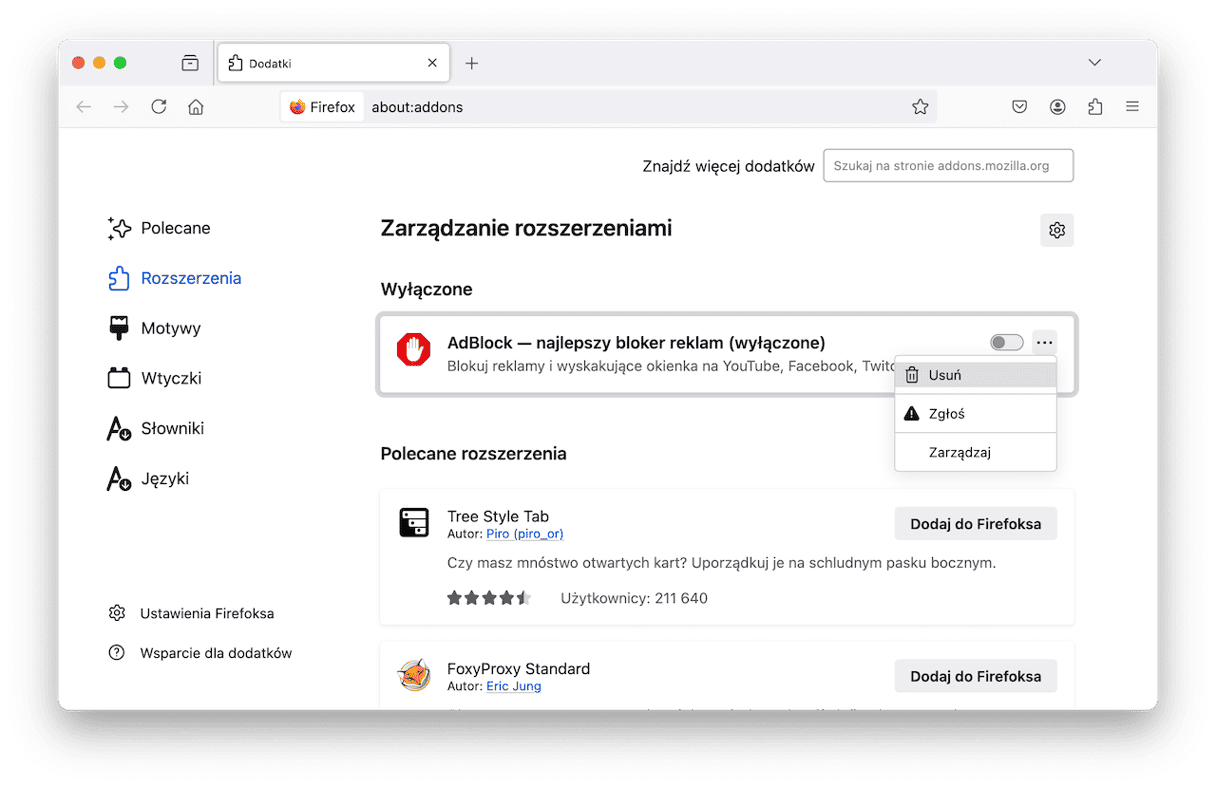Open the Firefox View icon in tab bar

(x=190, y=63)
